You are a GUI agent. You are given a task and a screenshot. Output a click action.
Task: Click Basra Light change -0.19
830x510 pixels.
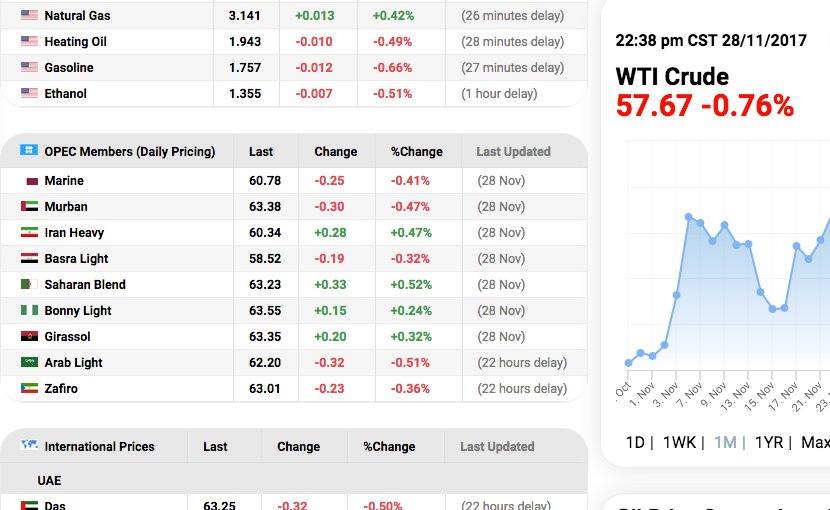[x=329, y=258]
